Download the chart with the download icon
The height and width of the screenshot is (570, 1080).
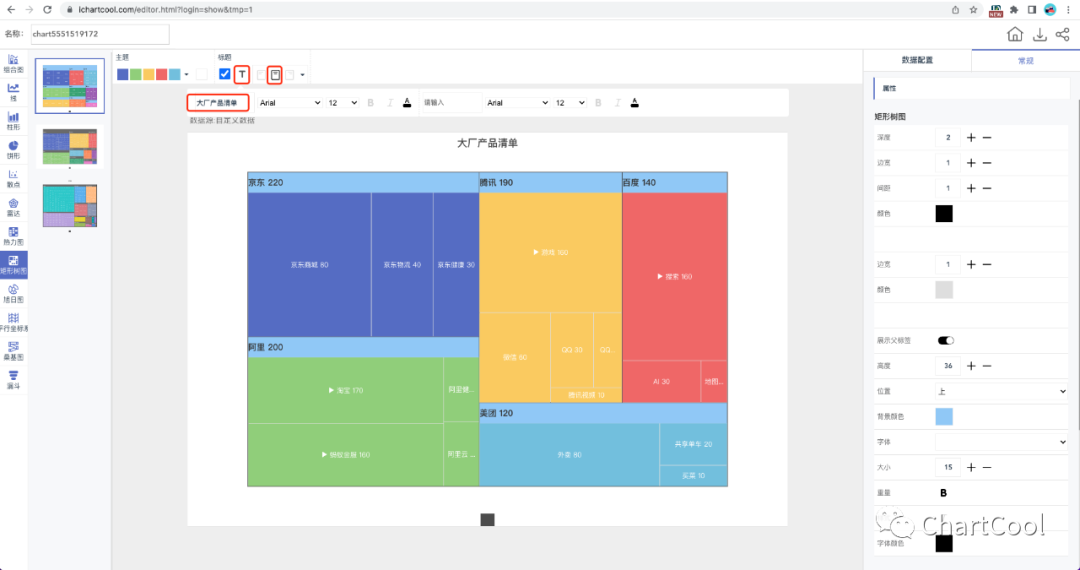click(1039, 34)
